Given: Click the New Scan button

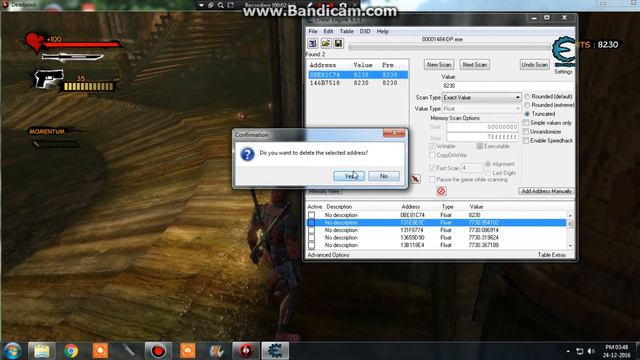Looking at the screenshot, I should click(439, 64).
